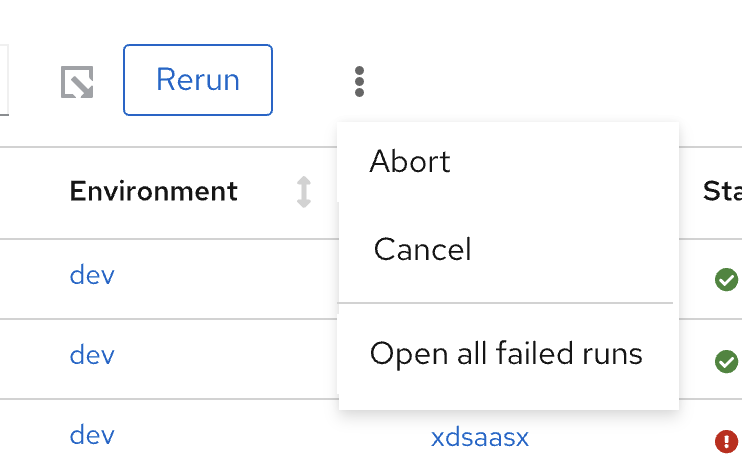The width and height of the screenshot is (742, 472).
Task: Open the dev link beside xdsaasx
Action: click(92, 436)
